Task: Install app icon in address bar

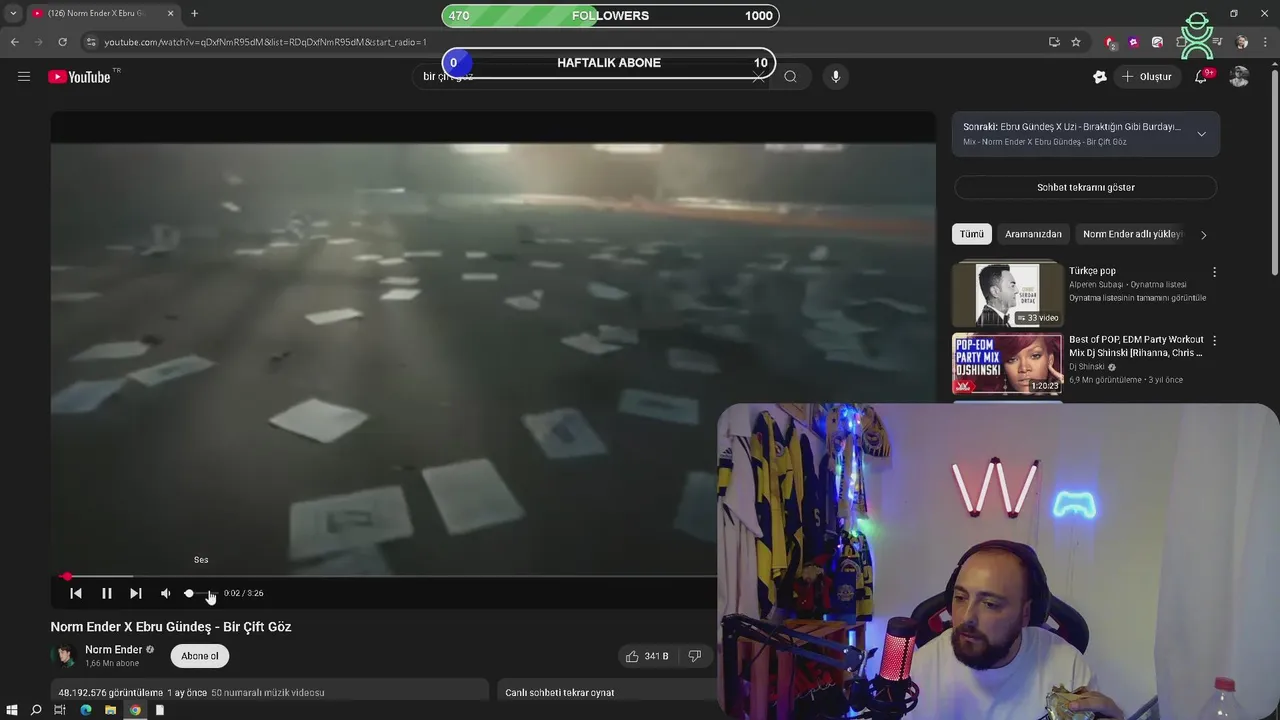Action: pyautogui.click(x=1054, y=42)
